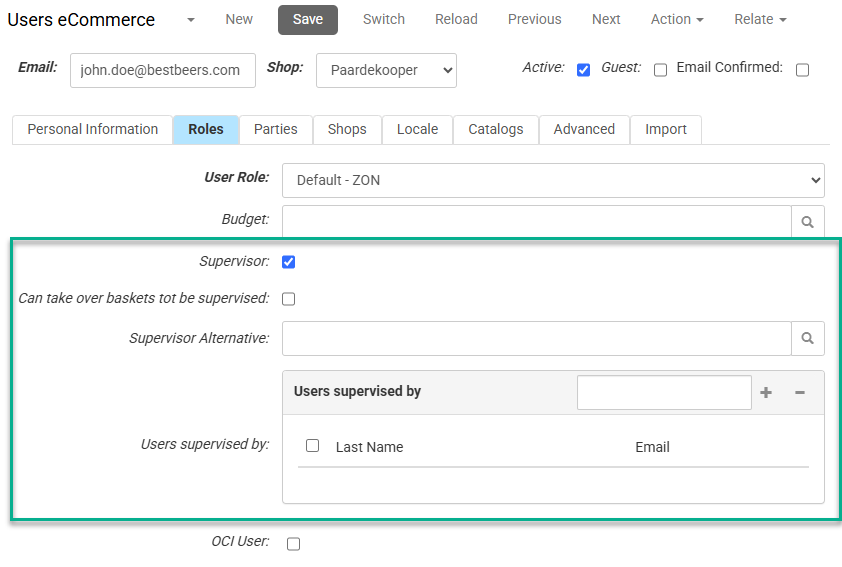Open the Relate menu
This screenshot has height=567, width=842.
(x=760, y=19)
